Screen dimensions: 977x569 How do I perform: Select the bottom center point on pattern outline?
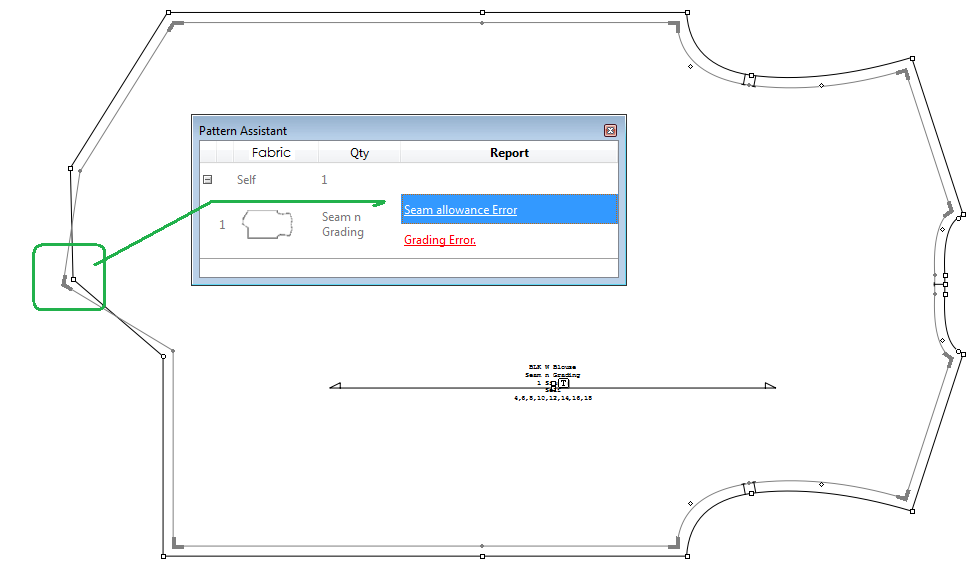click(x=482, y=555)
